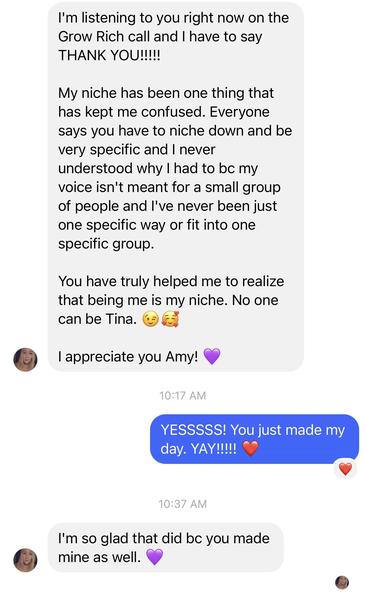This screenshot has width=366, height=600.
Task: Tap purple heart after "mine as well."
Action: click(x=155, y=557)
